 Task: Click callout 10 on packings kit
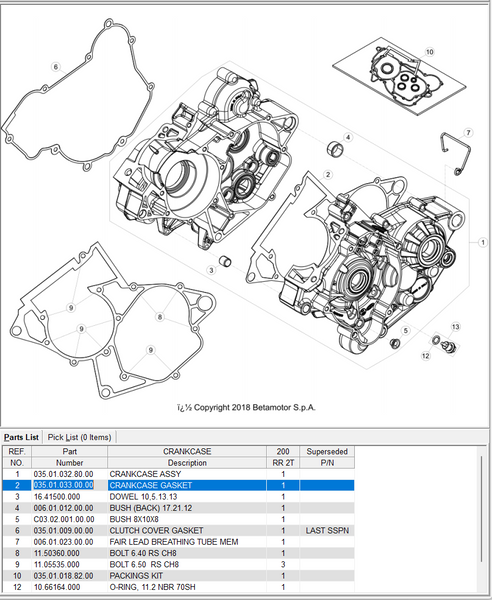point(429,52)
